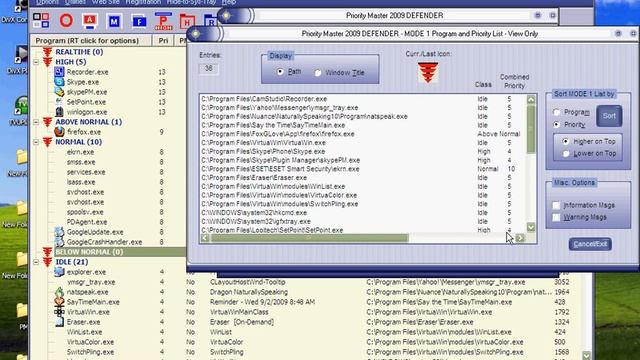Click the Cancel/Exit button
The width and height of the screenshot is (640, 360).
(590, 244)
